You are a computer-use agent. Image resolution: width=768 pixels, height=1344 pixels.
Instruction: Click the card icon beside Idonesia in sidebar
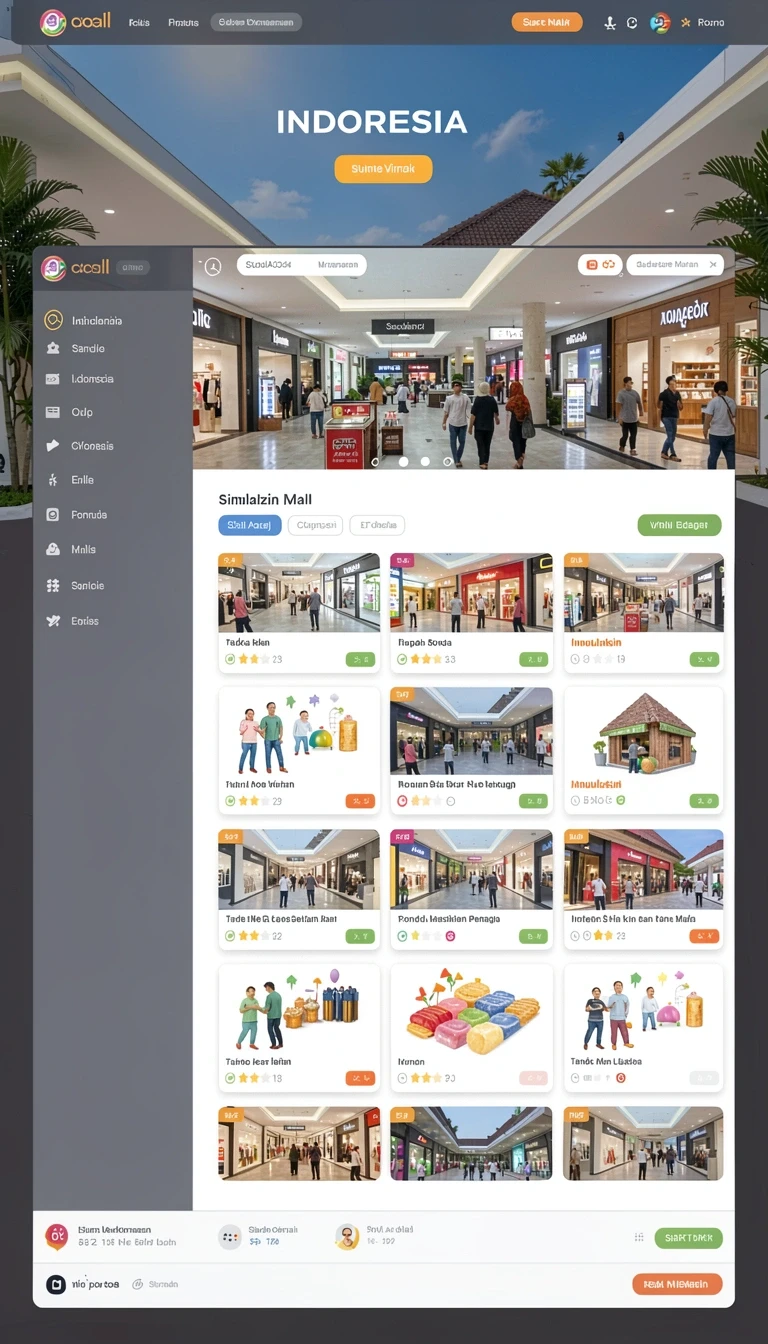point(53,379)
